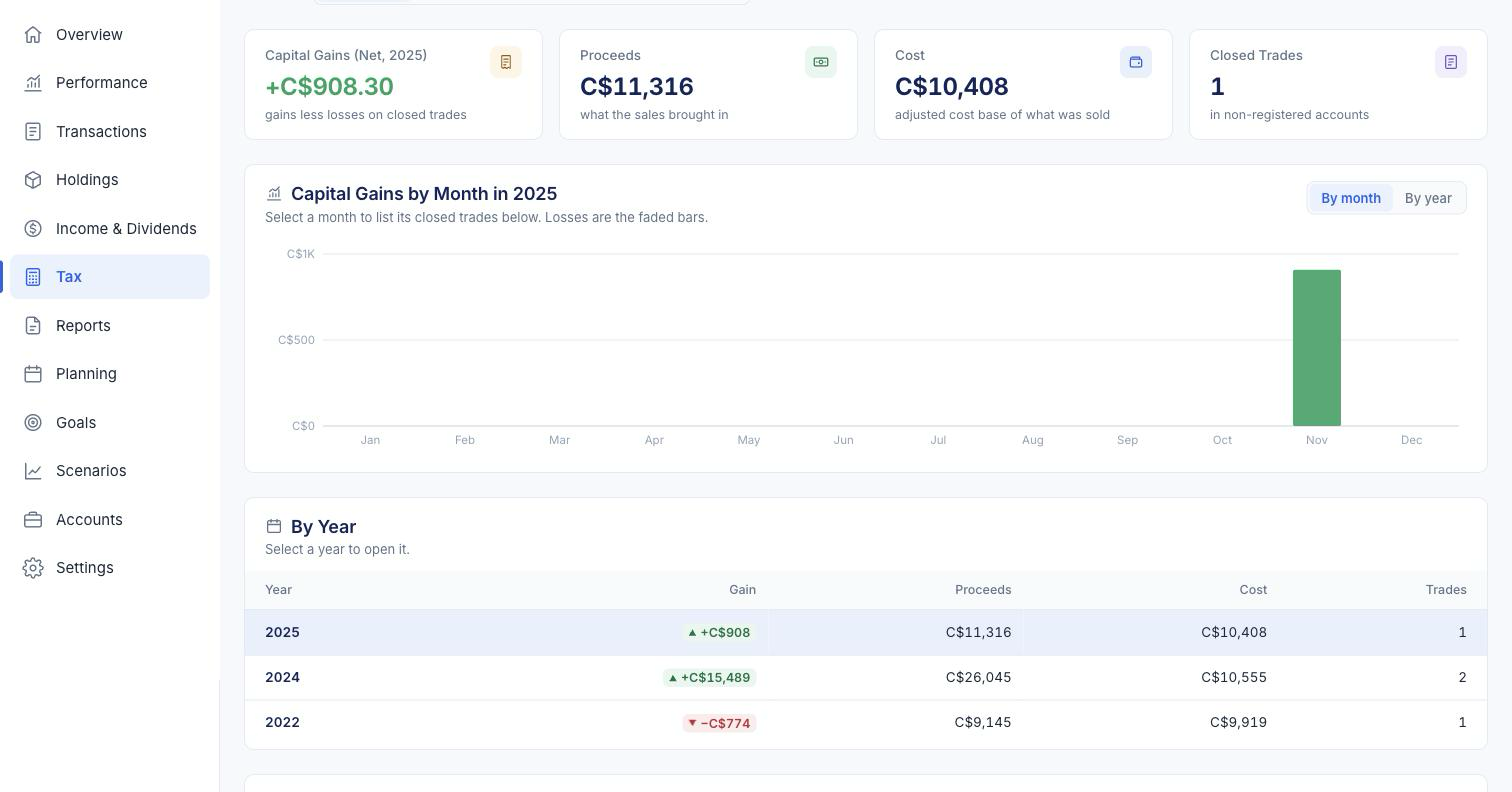Viewport: 1512px width, 792px height.
Task: Open the Overview page
Action: point(110,35)
